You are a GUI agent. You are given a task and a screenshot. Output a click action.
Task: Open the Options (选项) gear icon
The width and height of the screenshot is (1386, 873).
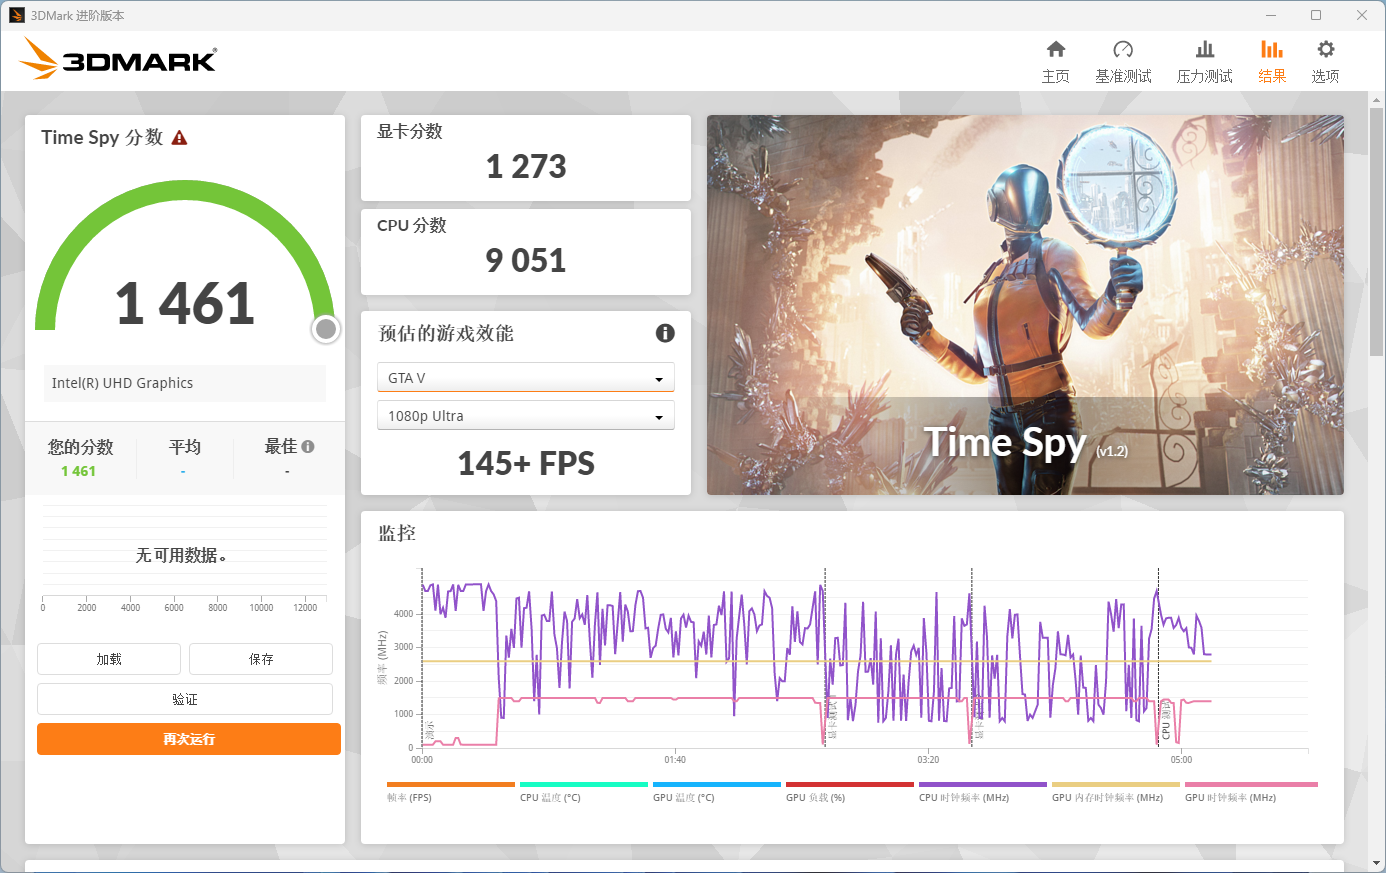click(1325, 50)
